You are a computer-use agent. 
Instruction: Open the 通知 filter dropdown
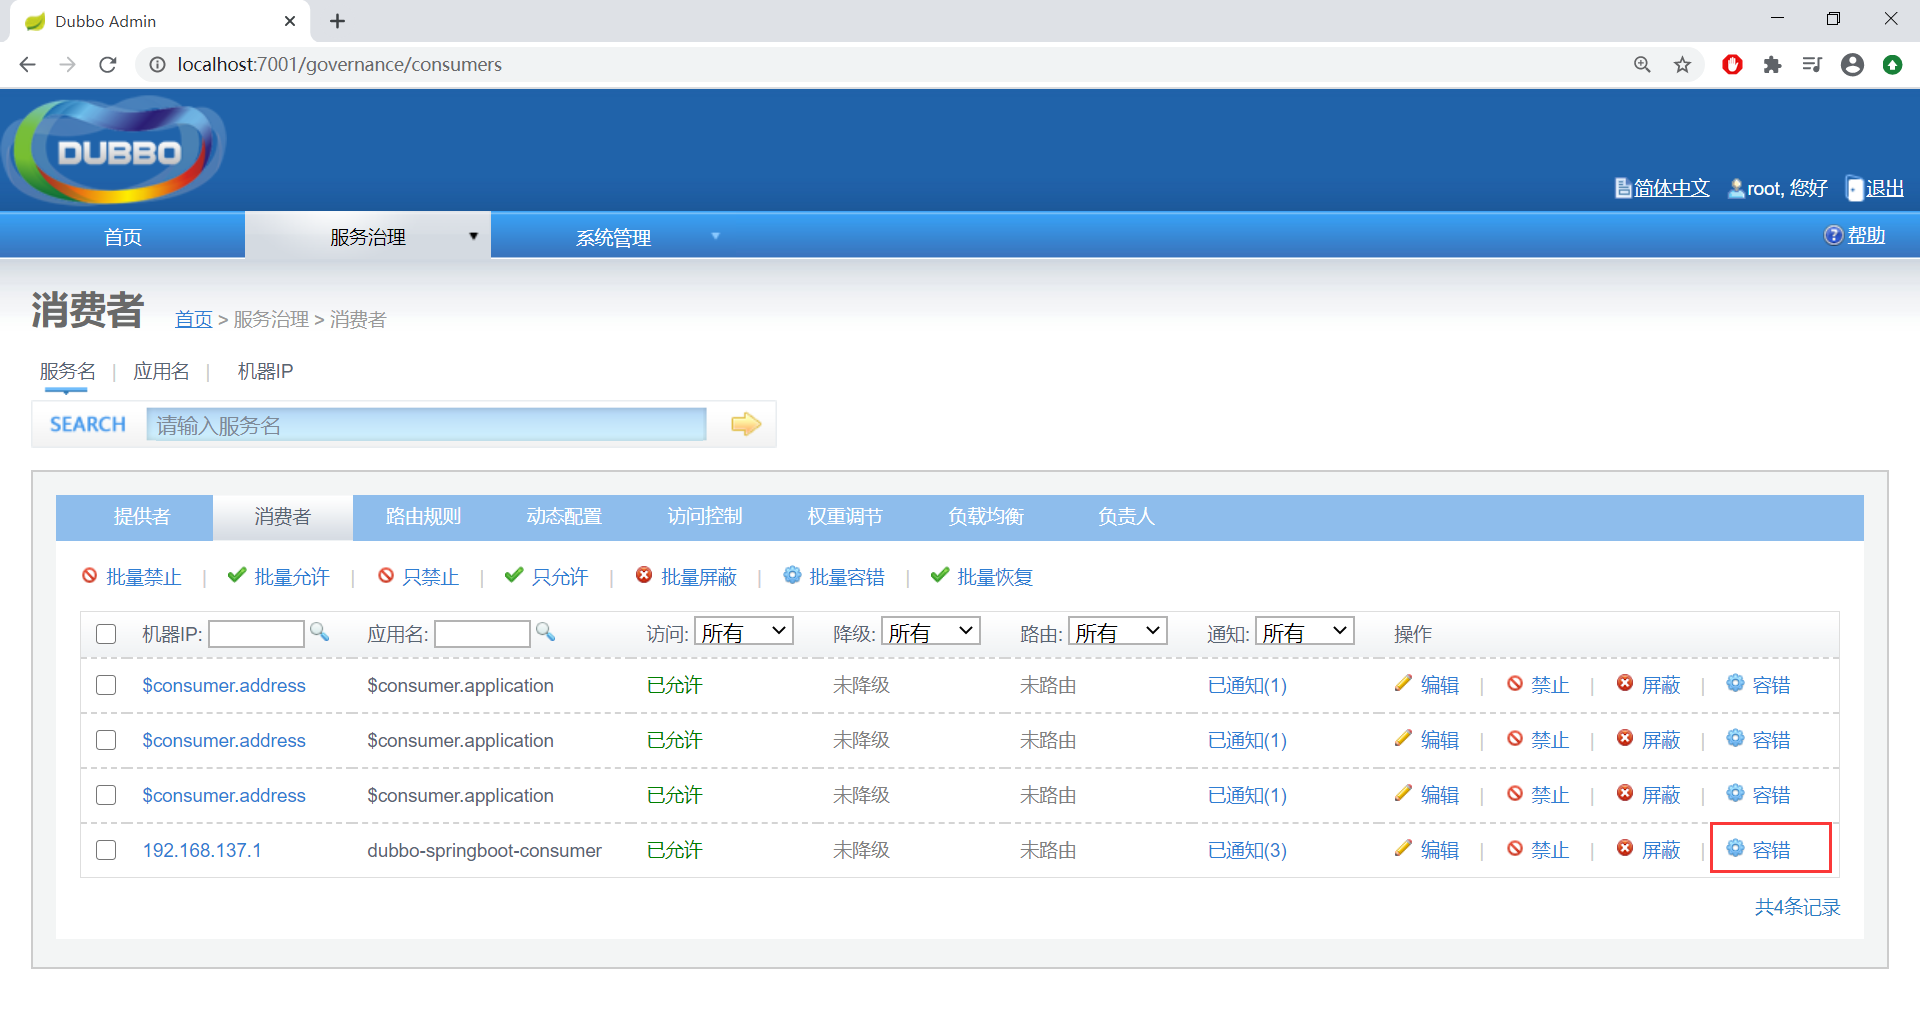[x=1305, y=632]
